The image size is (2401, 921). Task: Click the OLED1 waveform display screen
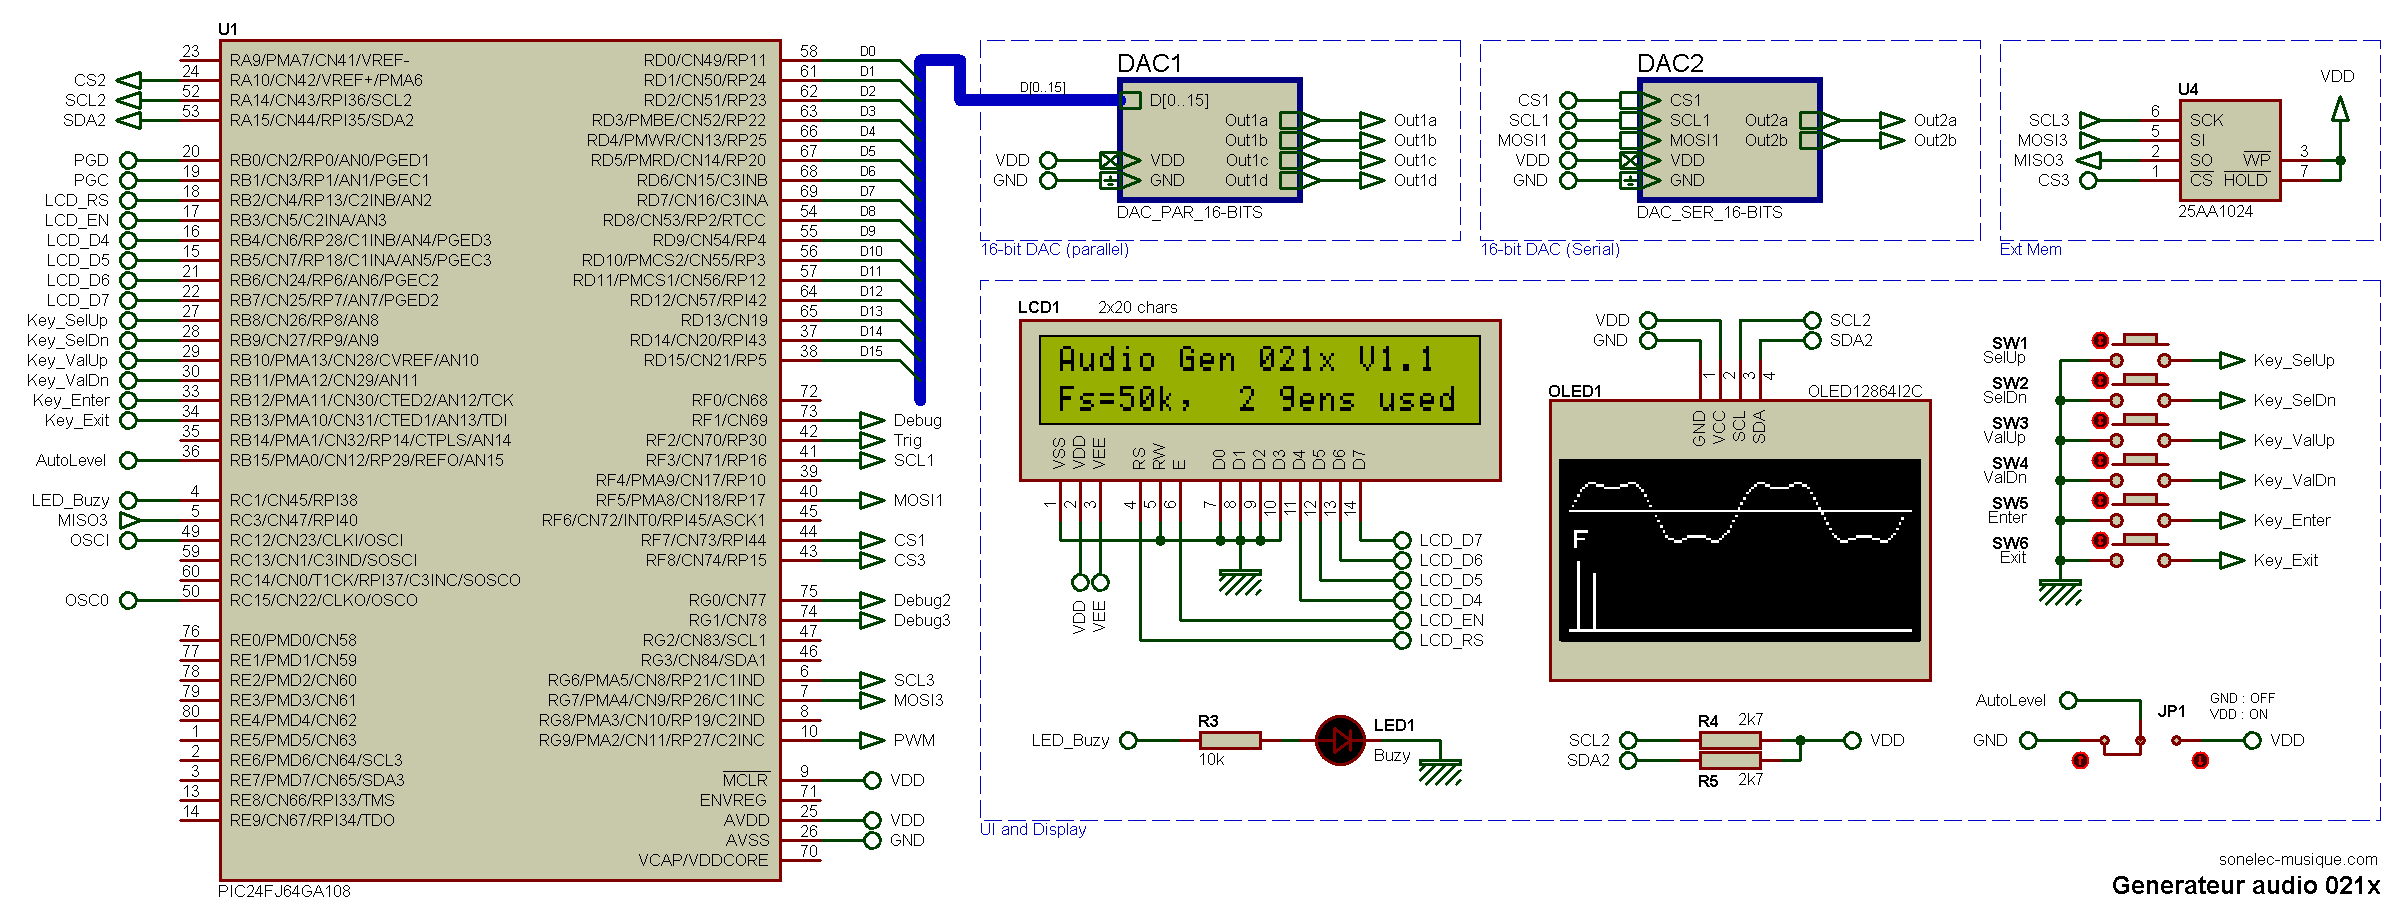pos(1740,550)
